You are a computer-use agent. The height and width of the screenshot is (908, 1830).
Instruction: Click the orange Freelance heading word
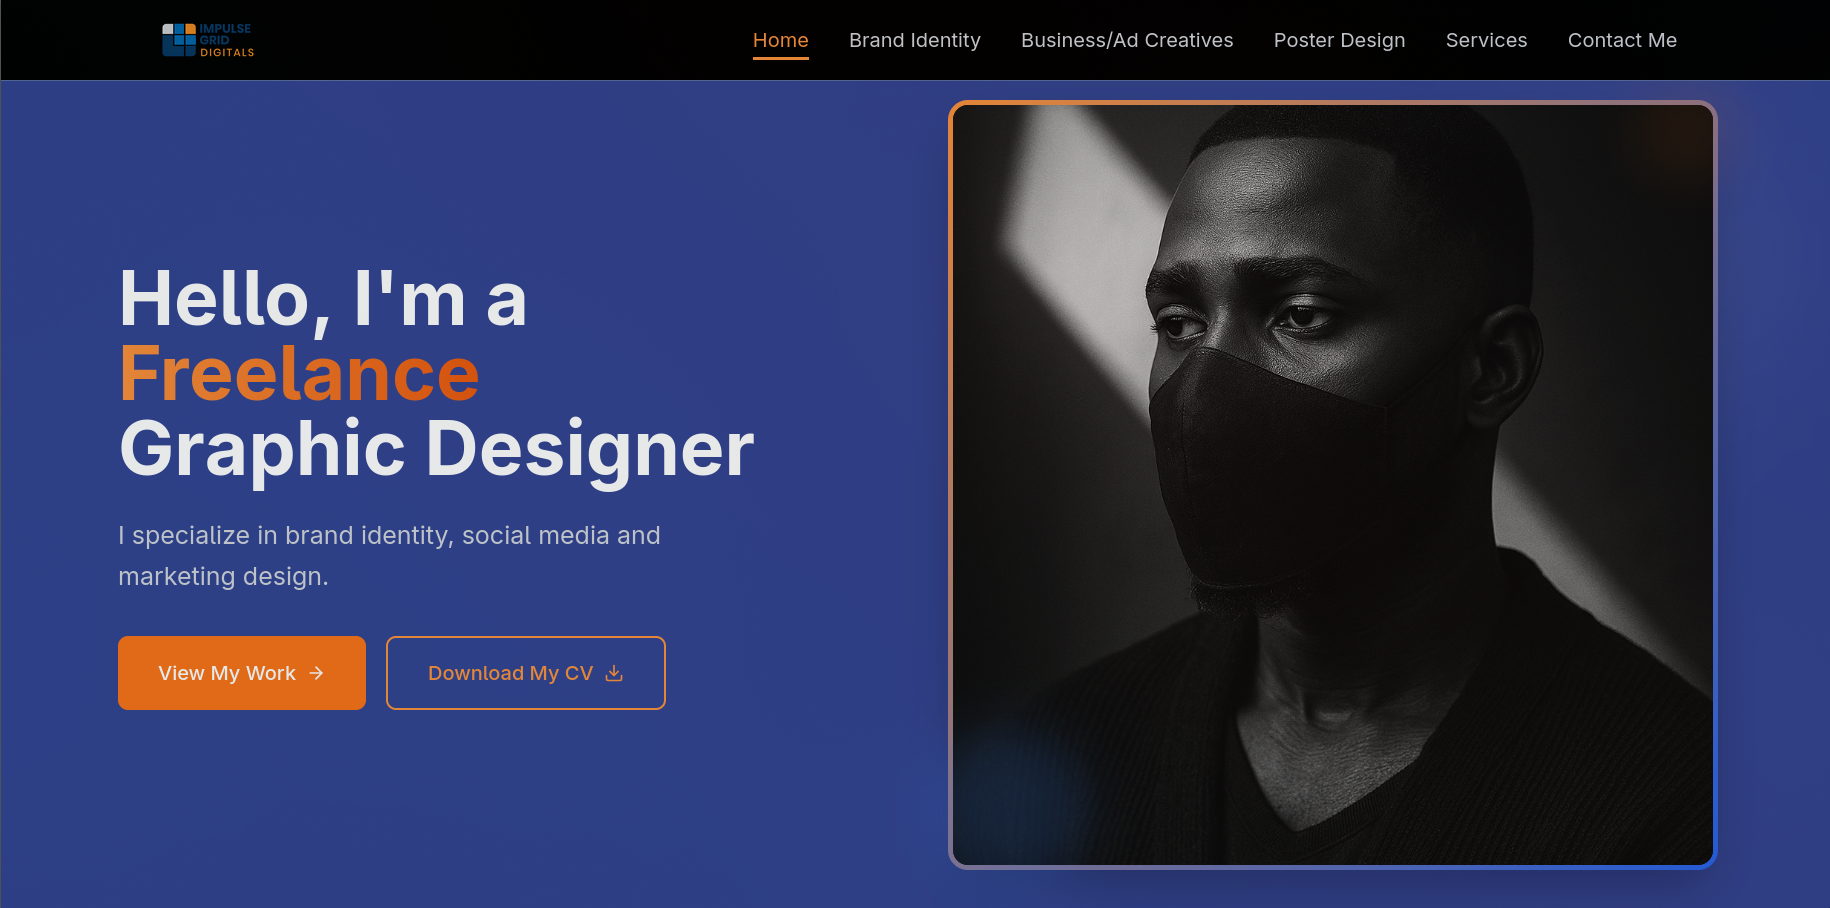299,374
